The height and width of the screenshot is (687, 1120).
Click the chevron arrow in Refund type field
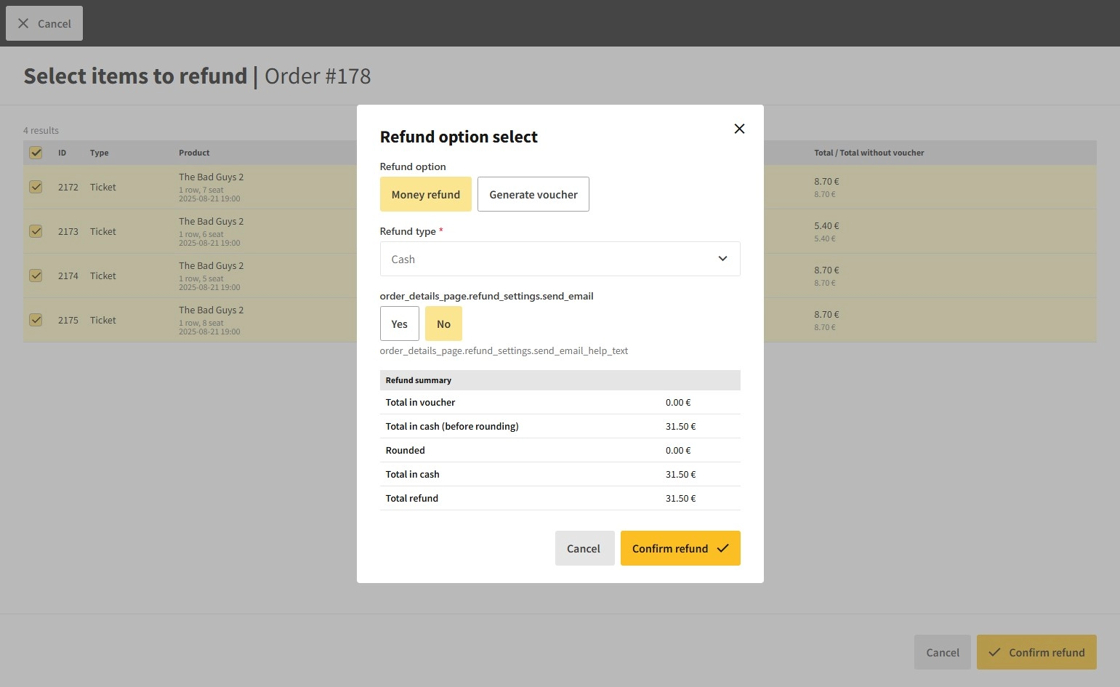(x=722, y=259)
